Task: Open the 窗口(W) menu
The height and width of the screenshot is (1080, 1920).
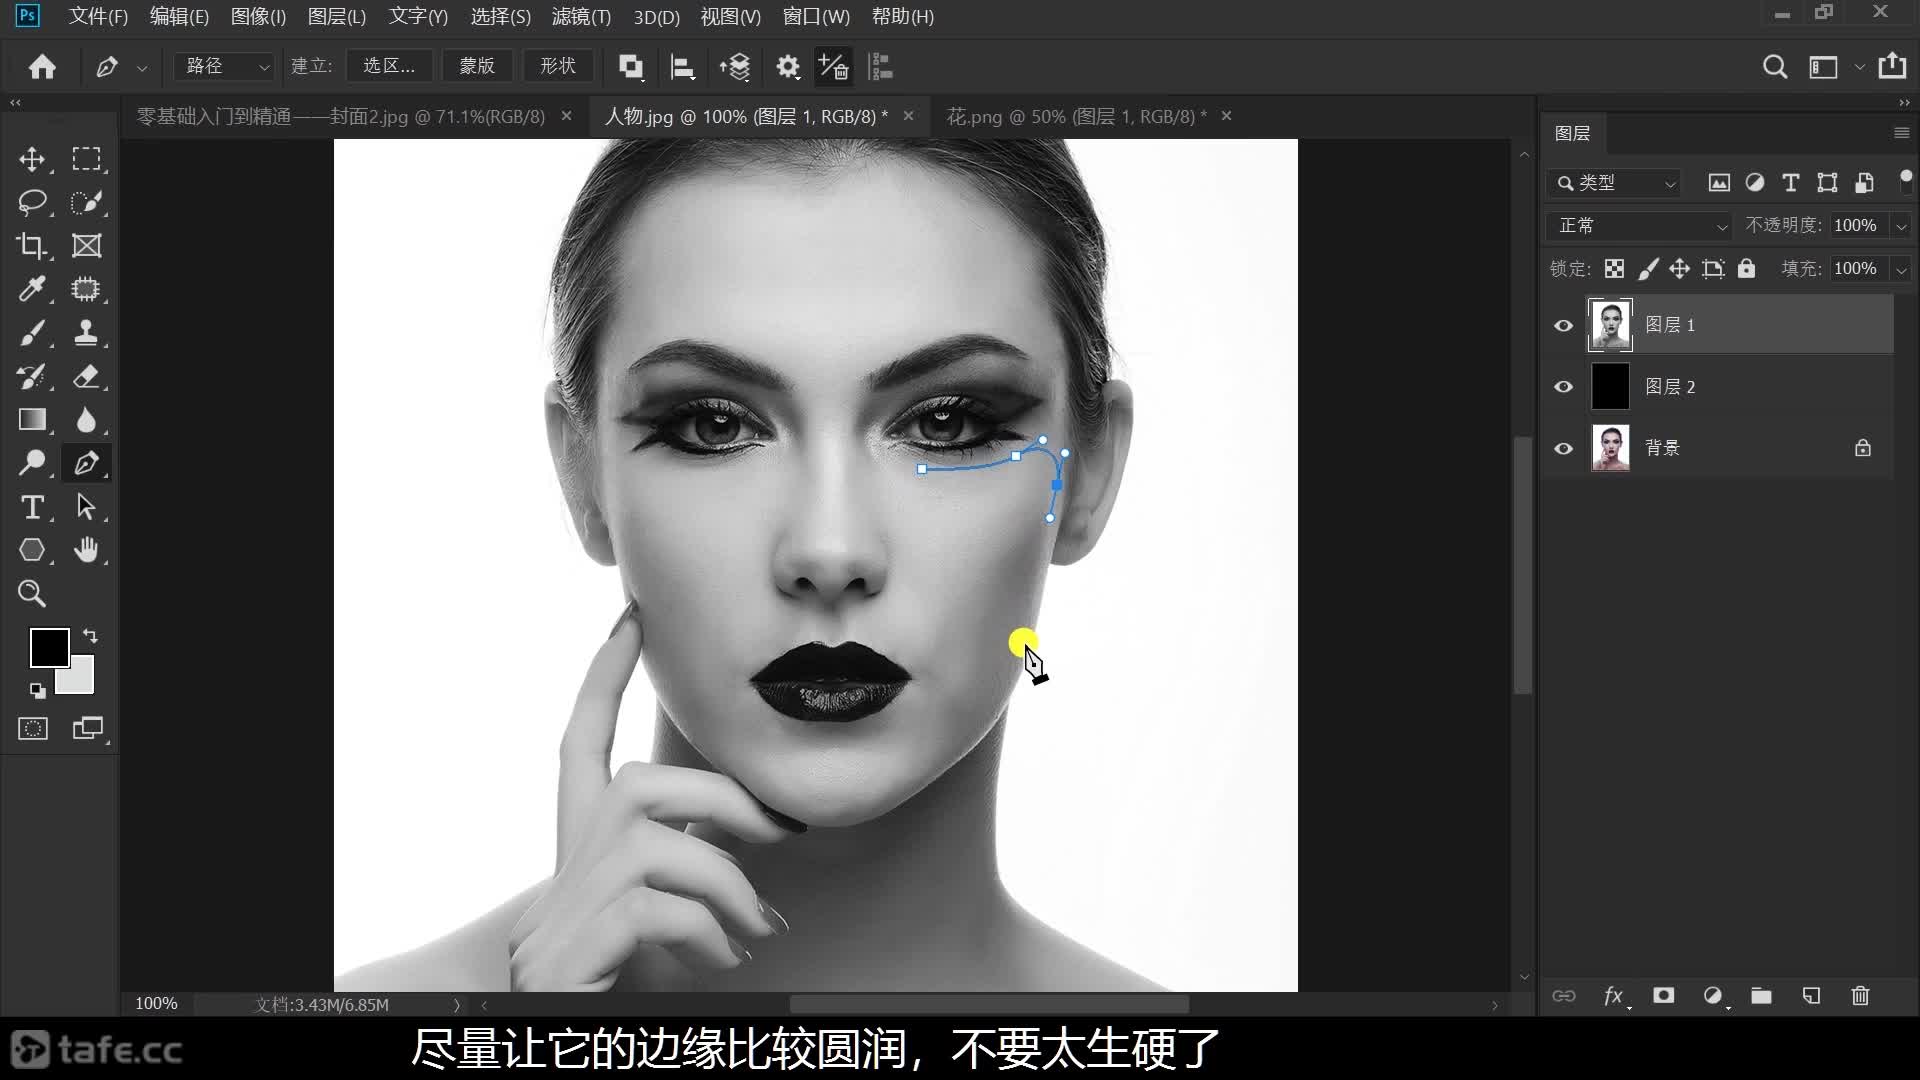Action: (816, 17)
